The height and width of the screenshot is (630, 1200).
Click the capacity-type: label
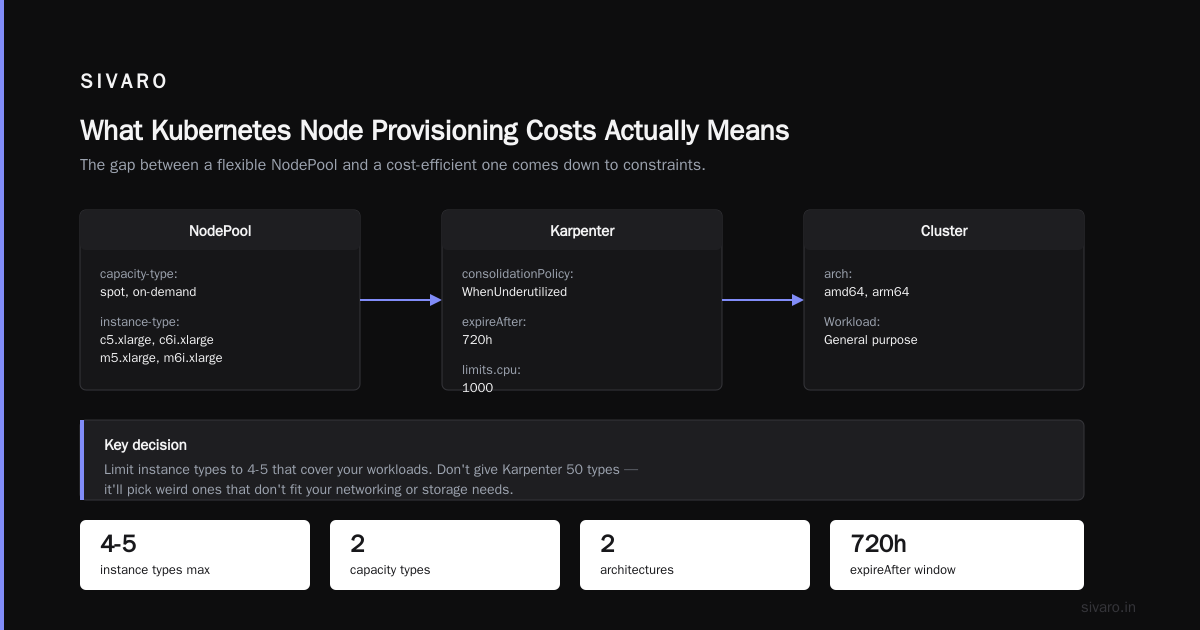pyautogui.click(x=138, y=274)
